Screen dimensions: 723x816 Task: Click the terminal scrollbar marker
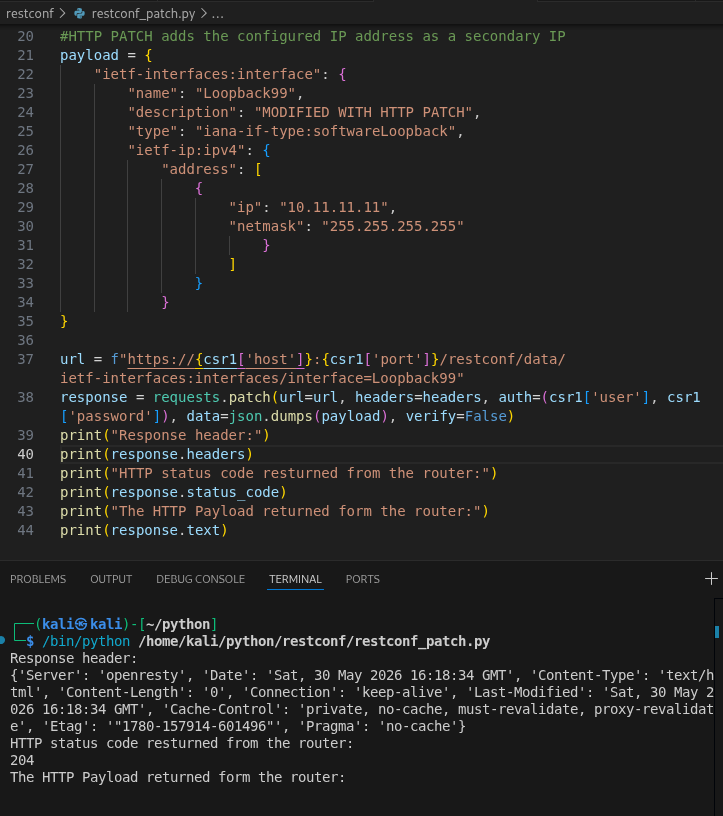717,632
